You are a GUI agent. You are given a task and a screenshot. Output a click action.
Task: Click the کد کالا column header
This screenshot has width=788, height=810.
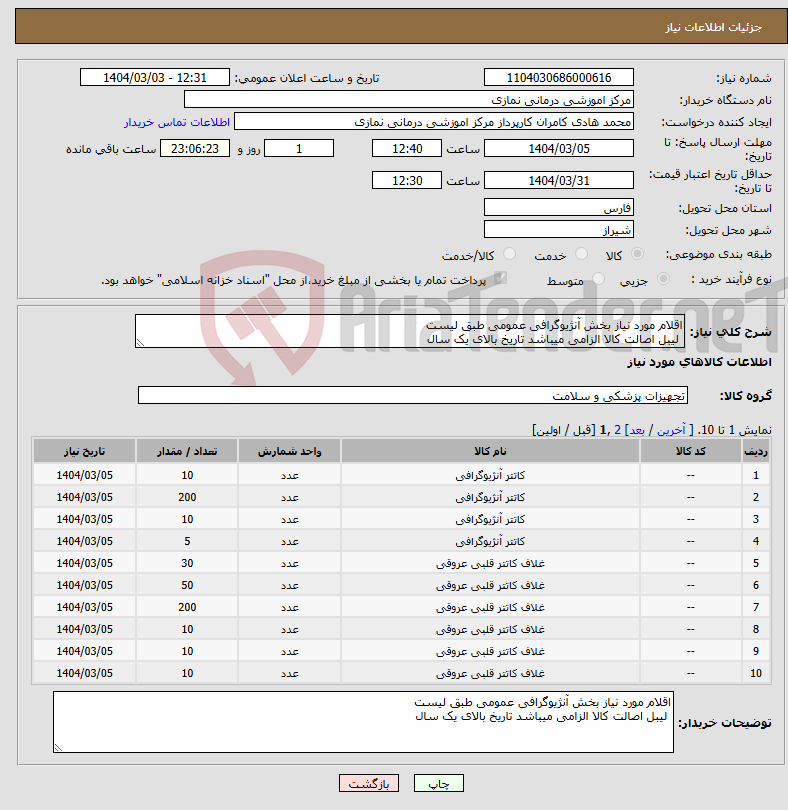[691, 451]
